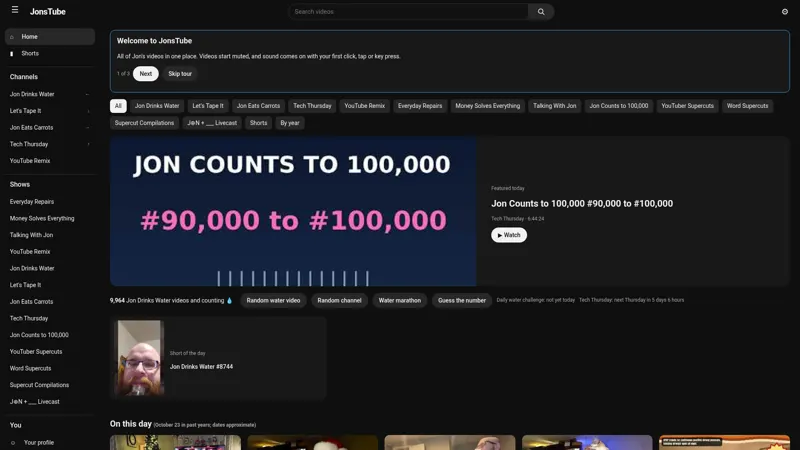Dismiss the welcome tour with Skip tour
The height and width of the screenshot is (450, 800).
[x=180, y=74]
